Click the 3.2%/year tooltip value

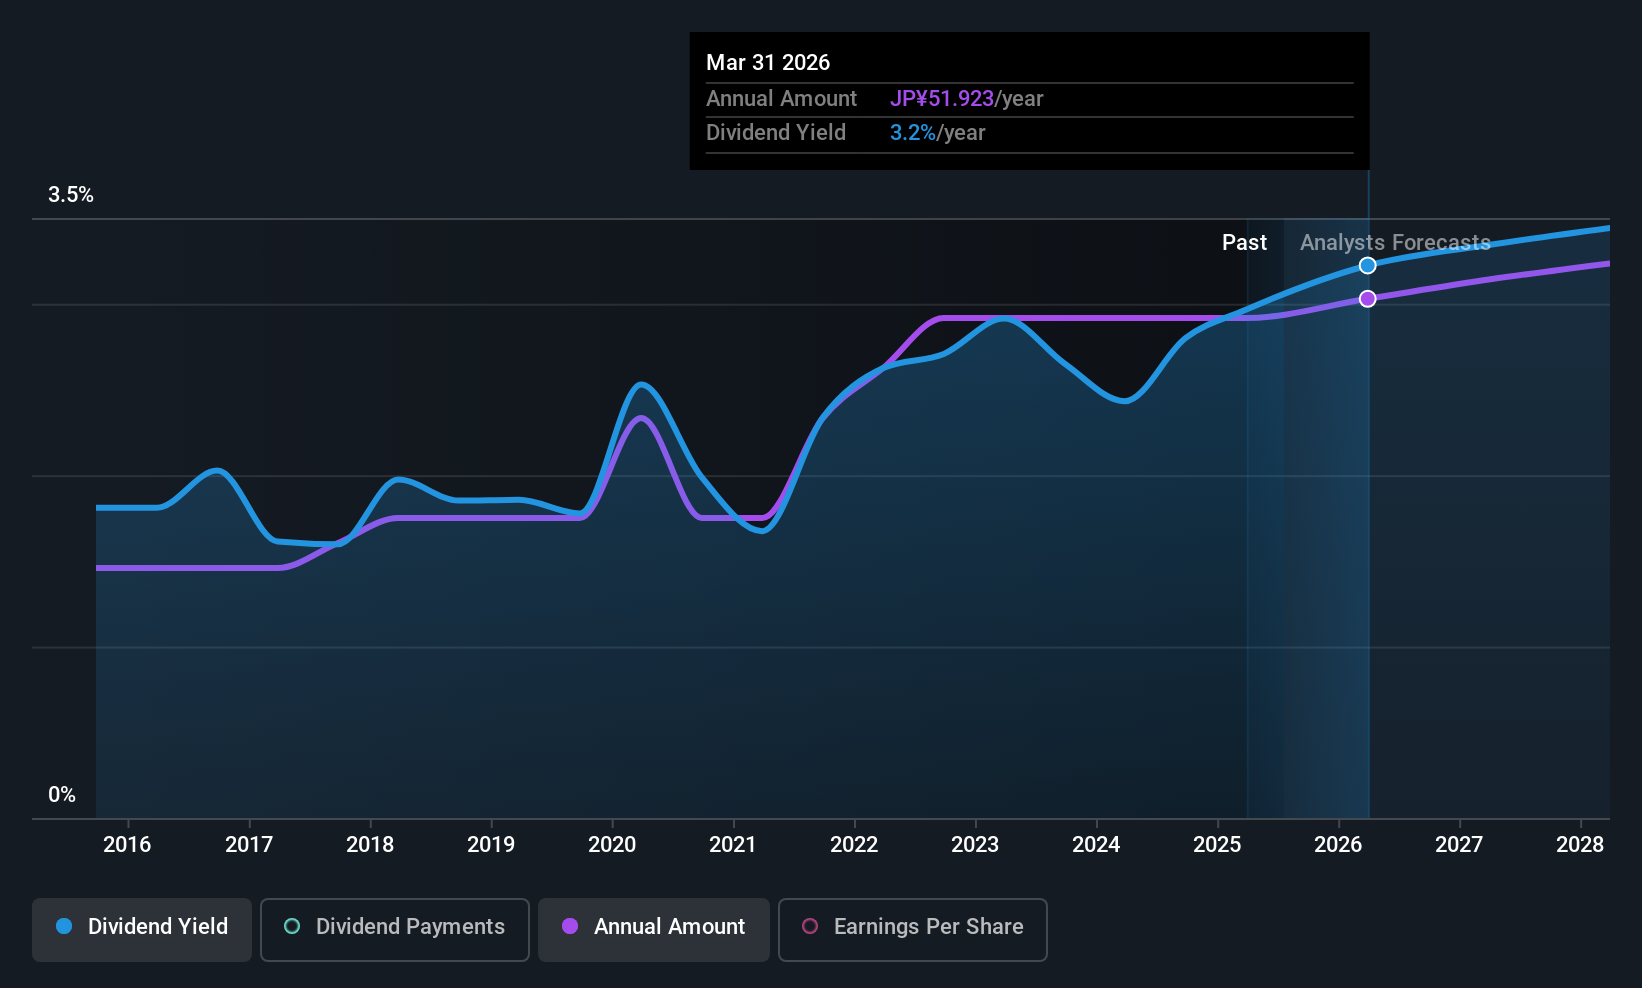coord(937,133)
